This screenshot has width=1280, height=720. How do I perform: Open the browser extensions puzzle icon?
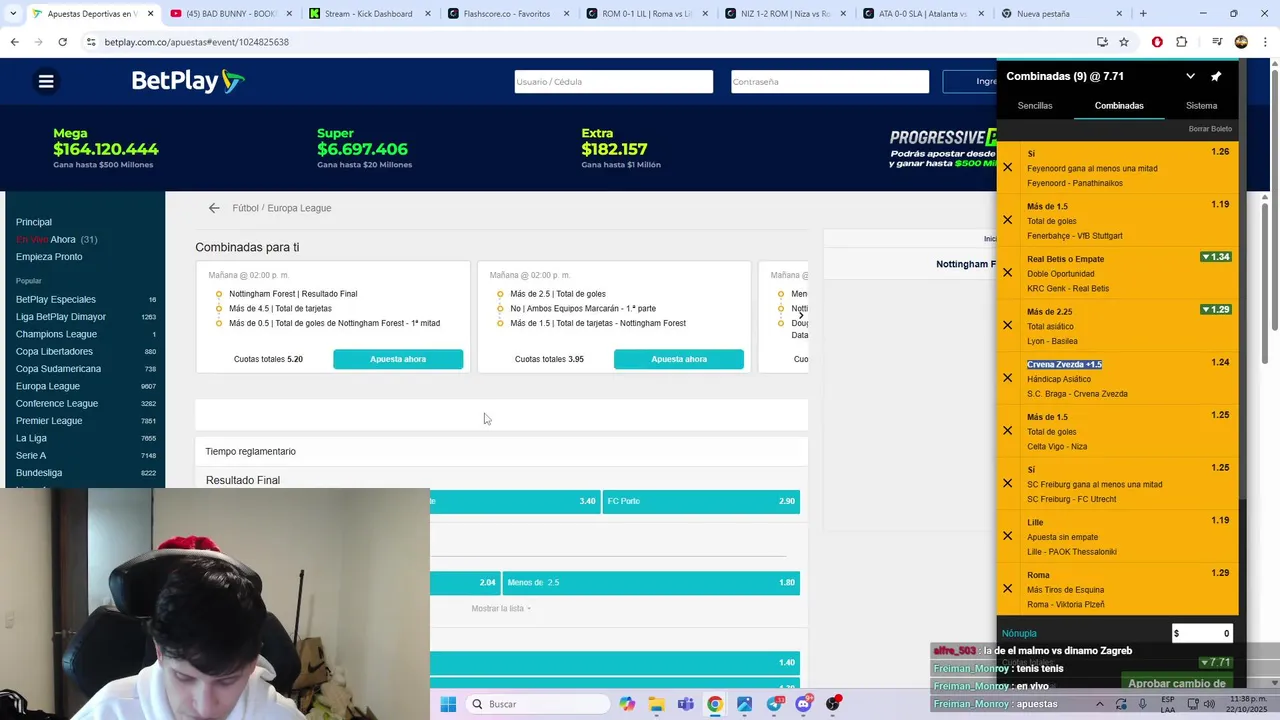tap(1181, 42)
